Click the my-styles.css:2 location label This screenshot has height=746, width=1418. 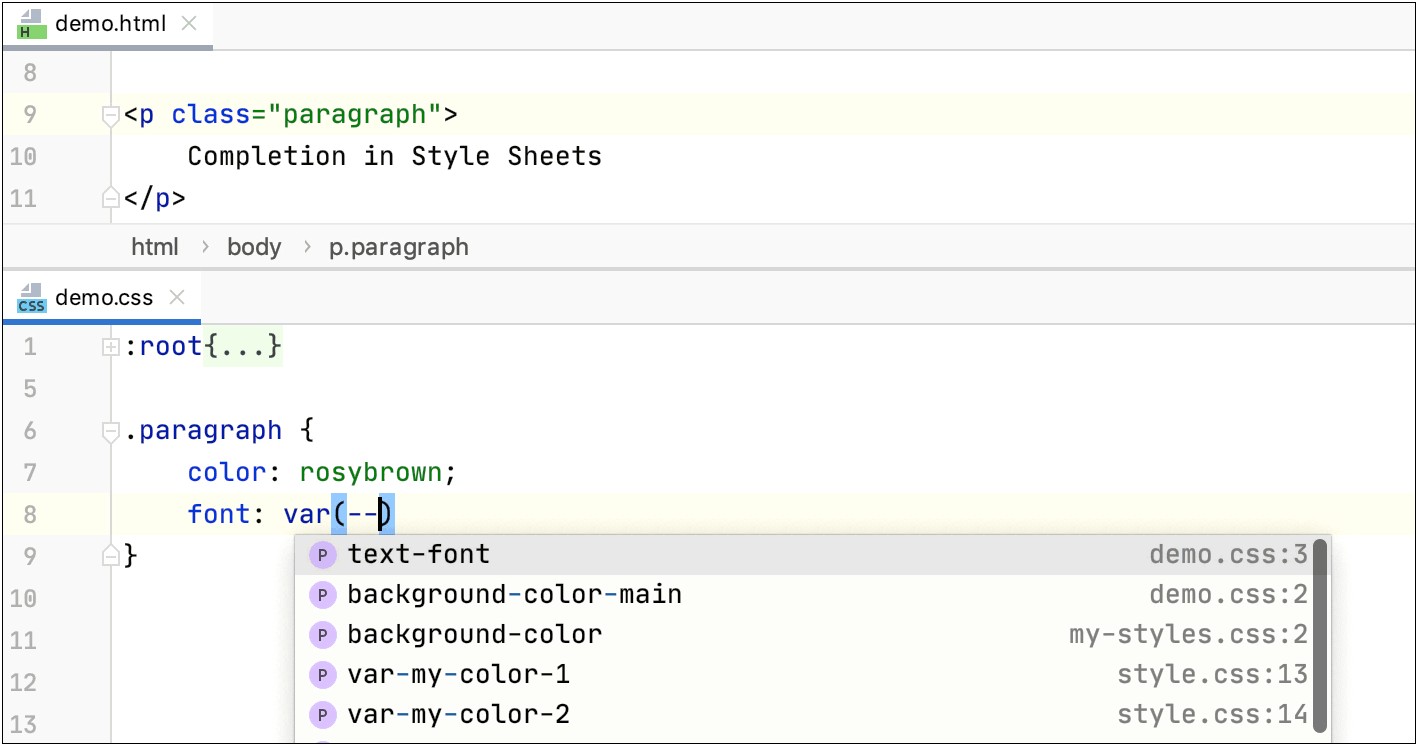(x=1188, y=636)
